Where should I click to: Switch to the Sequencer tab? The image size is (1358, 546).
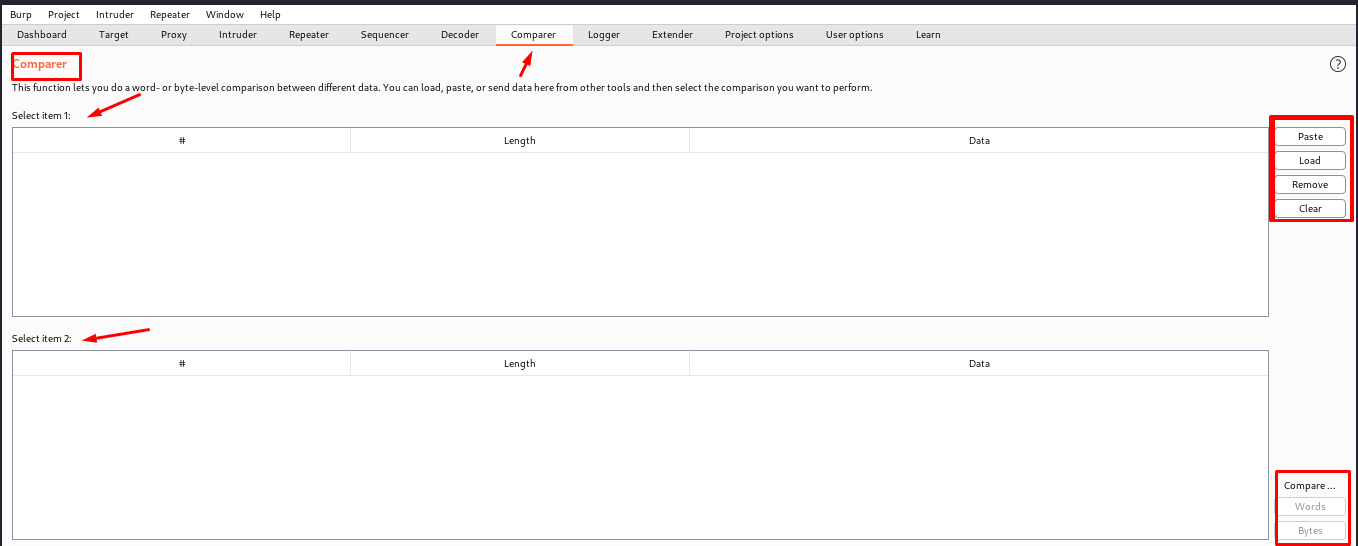click(385, 35)
